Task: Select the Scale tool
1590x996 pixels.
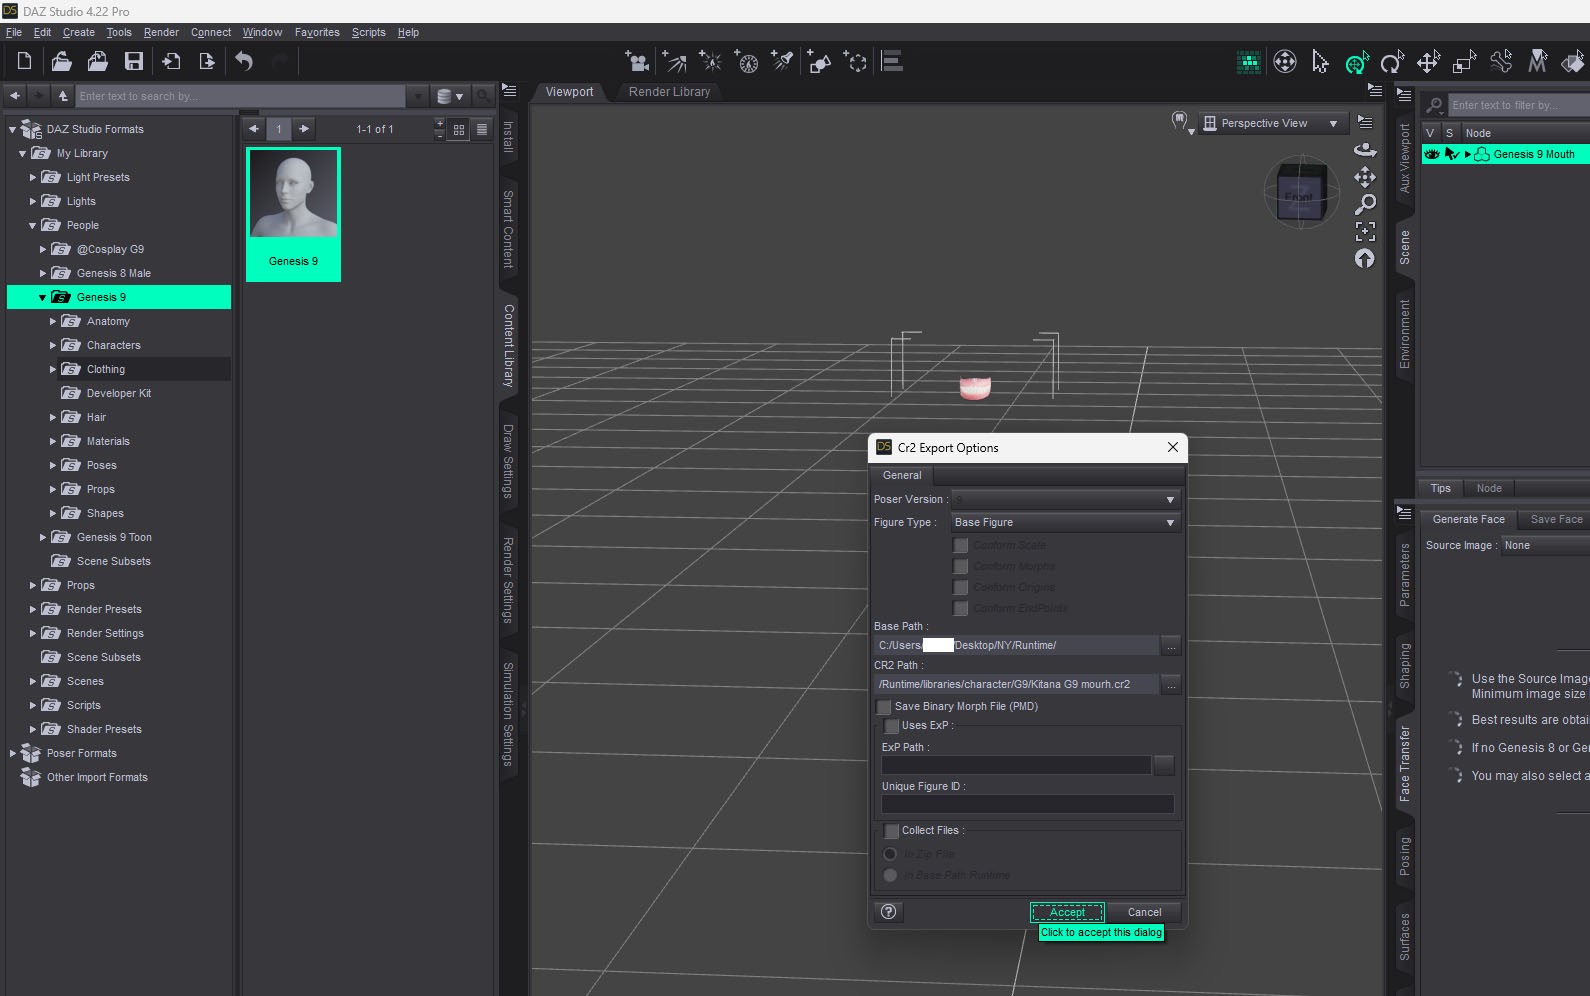Action: coord(1464,63)
